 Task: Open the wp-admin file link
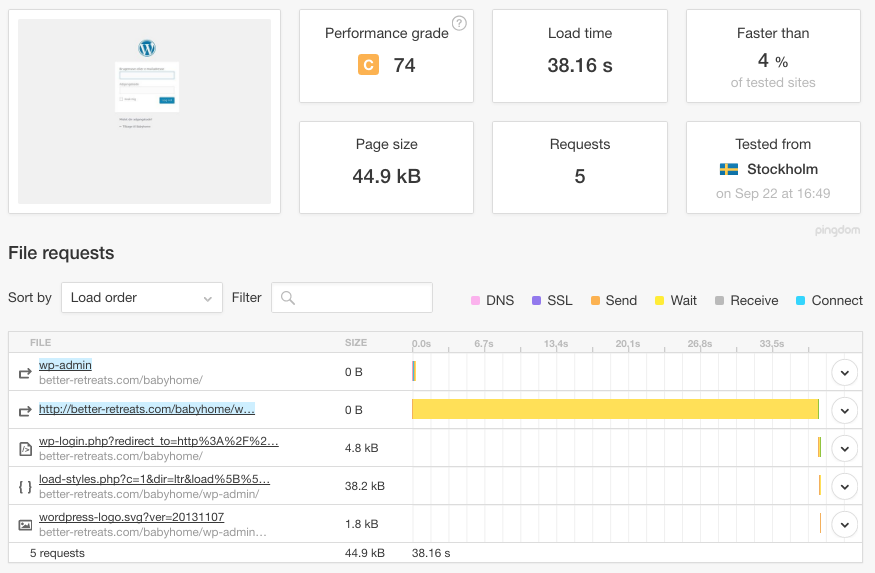[x=65, y=365]
